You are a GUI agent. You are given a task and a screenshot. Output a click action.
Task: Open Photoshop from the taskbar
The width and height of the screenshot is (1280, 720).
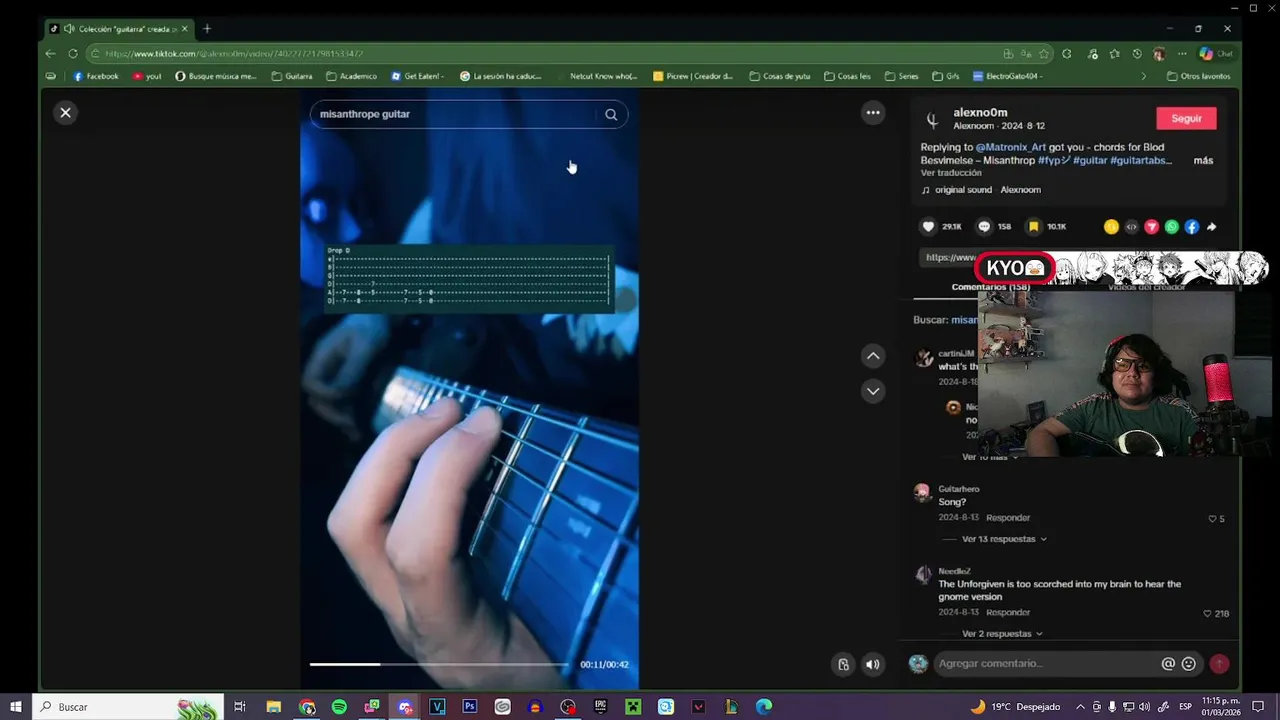coord(470,707)
